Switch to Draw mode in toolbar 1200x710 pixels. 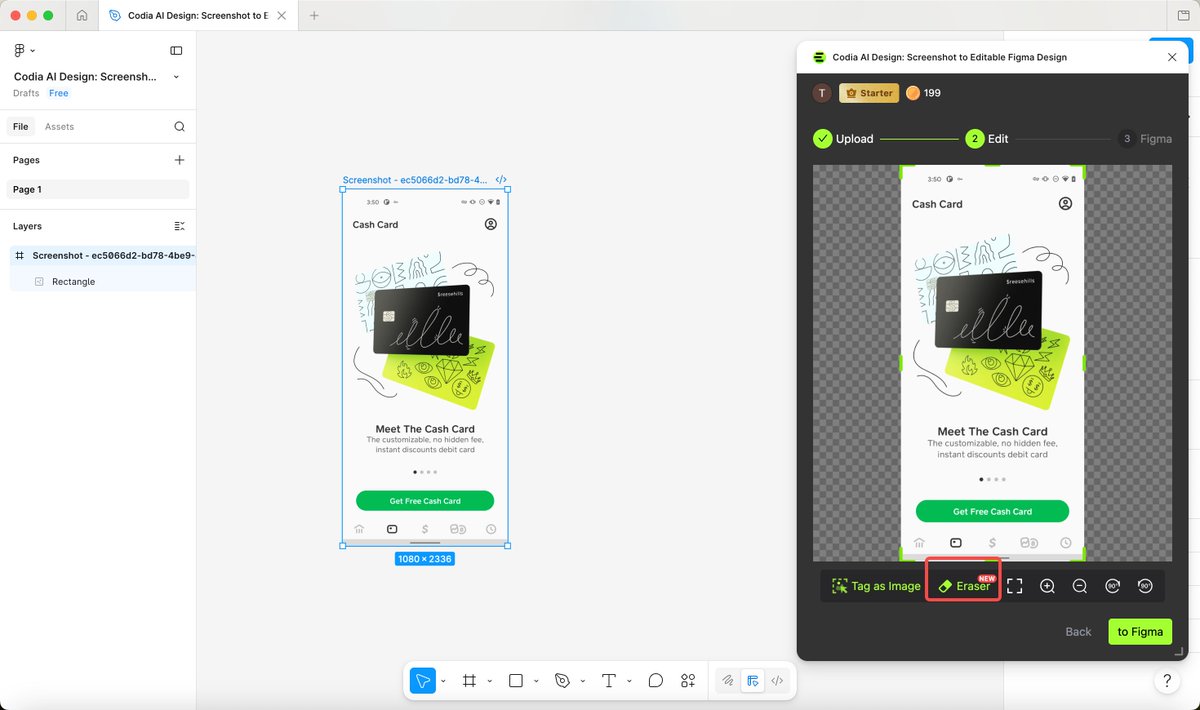pos(729,681)
